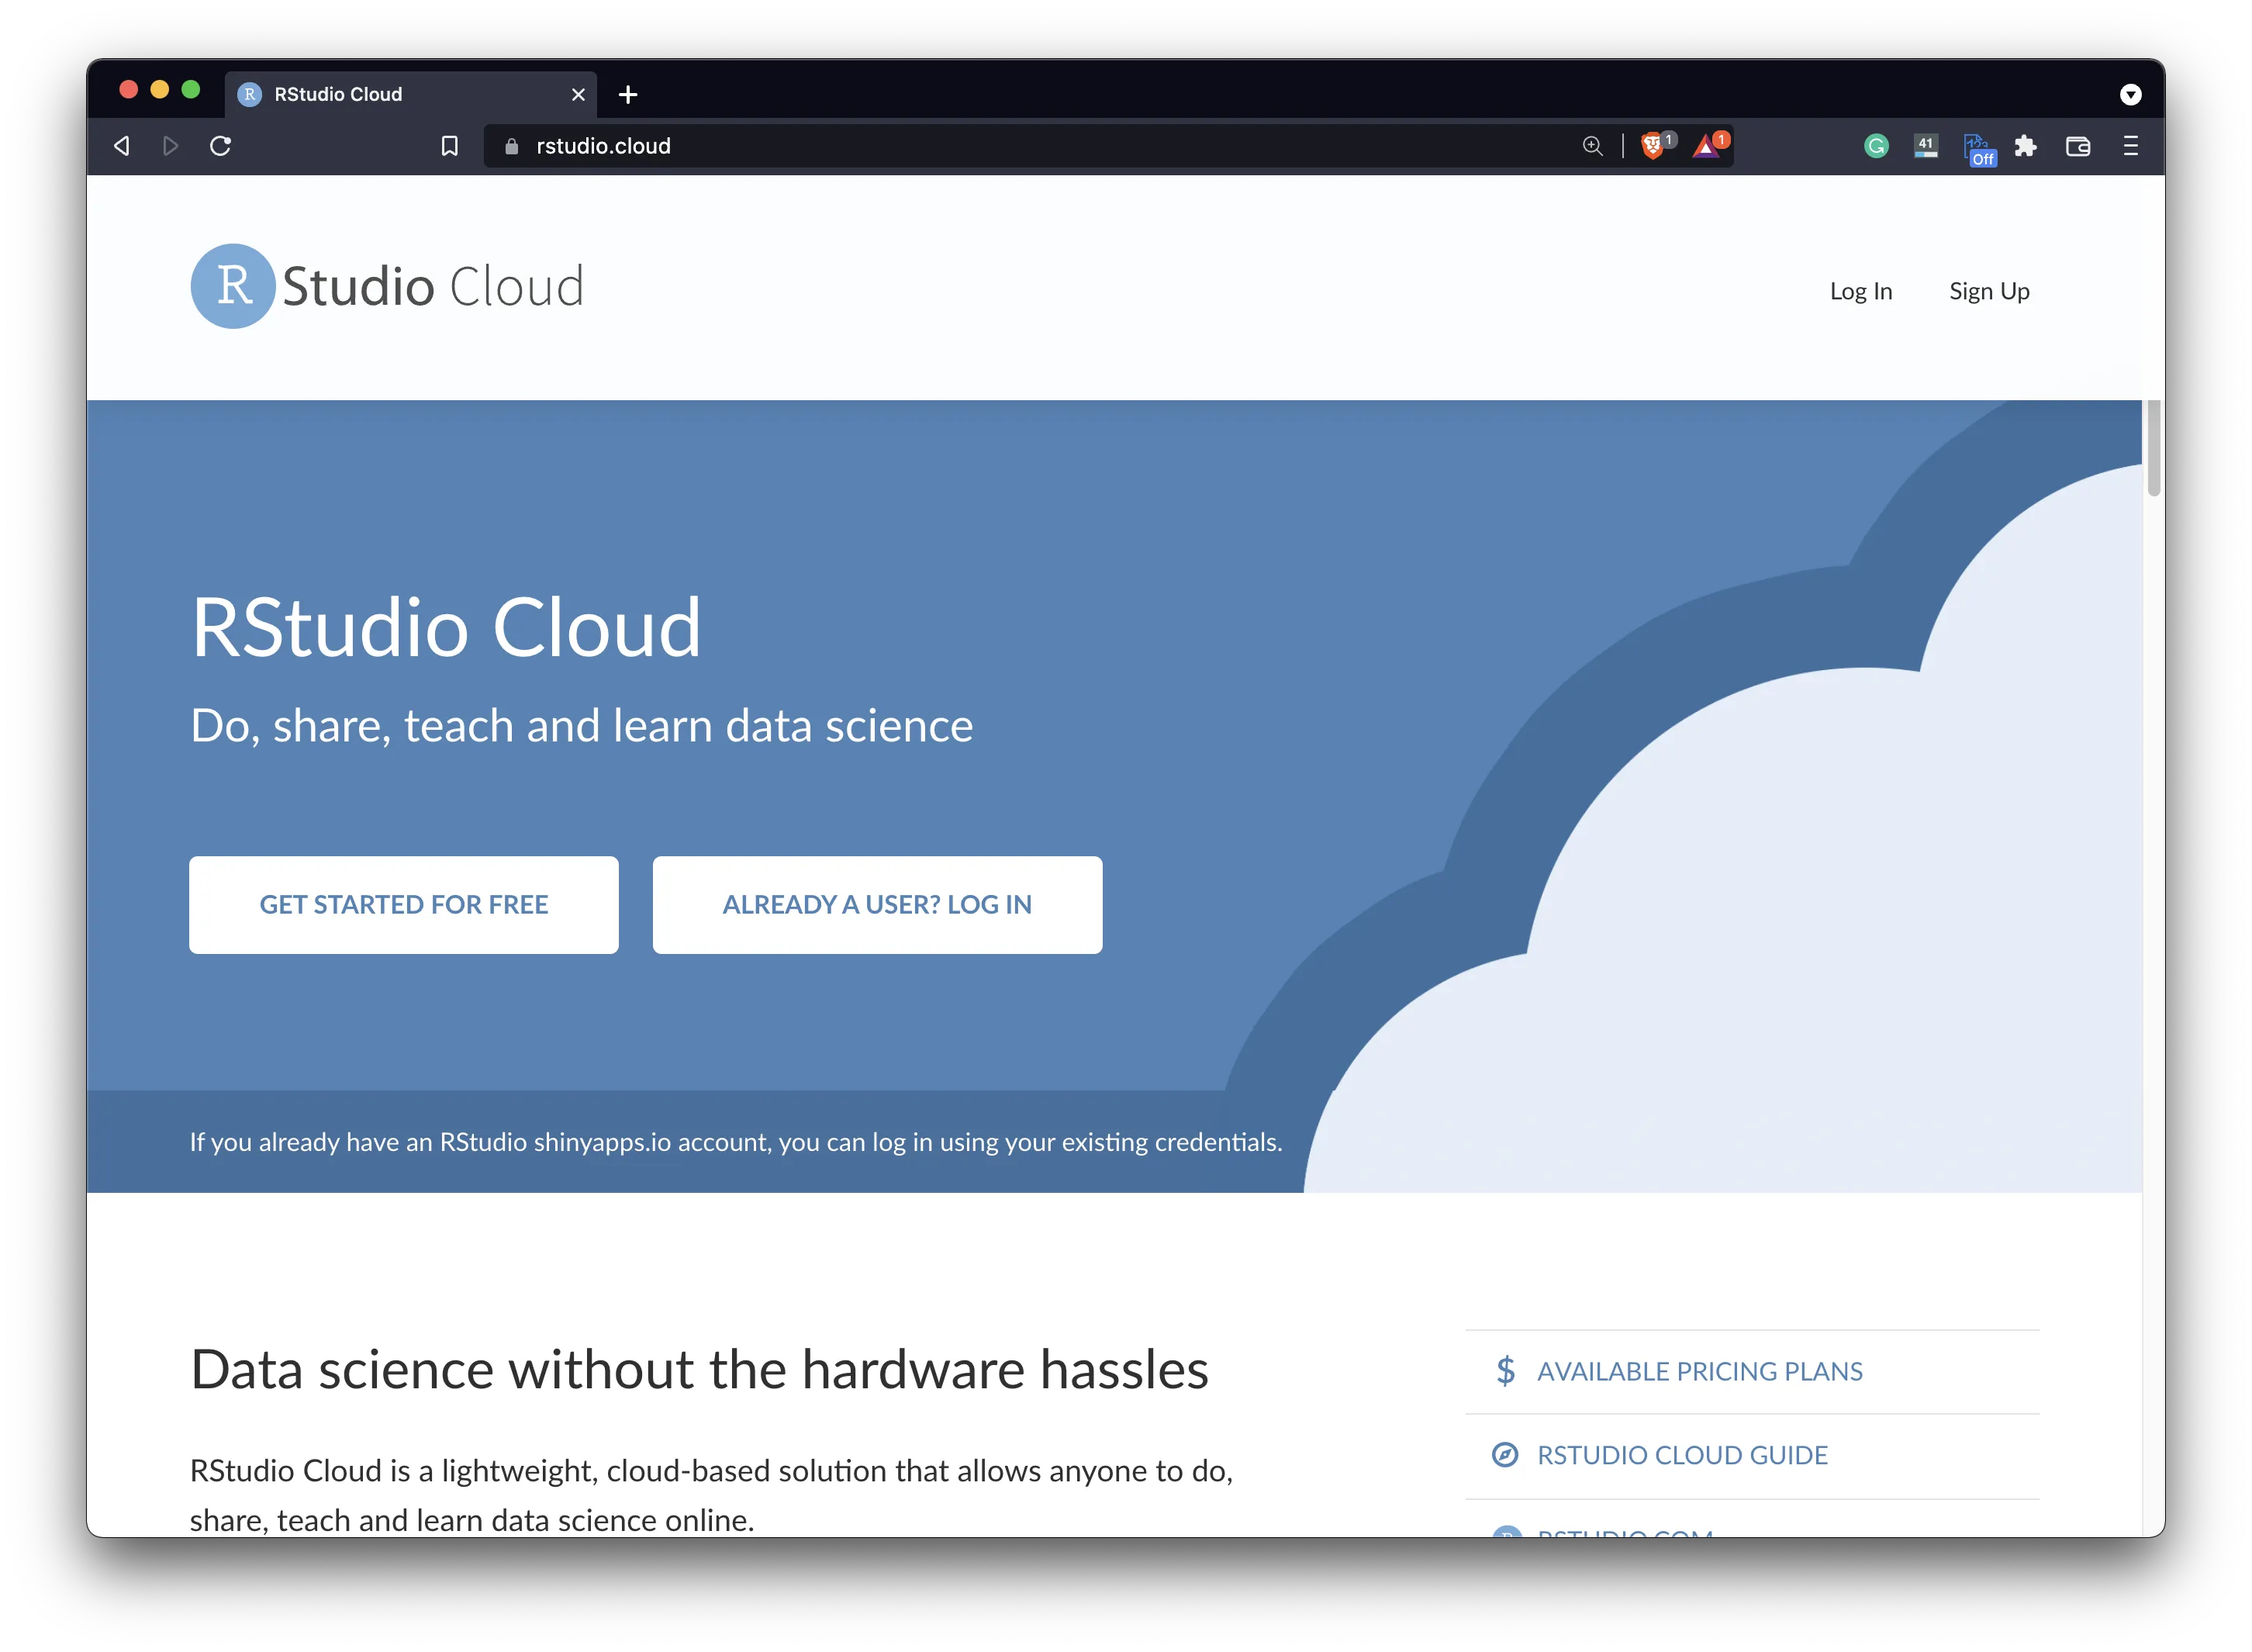
Task: Click the RStudio Cloud logo
Action: pyautogui.click(x=387, y=286)
